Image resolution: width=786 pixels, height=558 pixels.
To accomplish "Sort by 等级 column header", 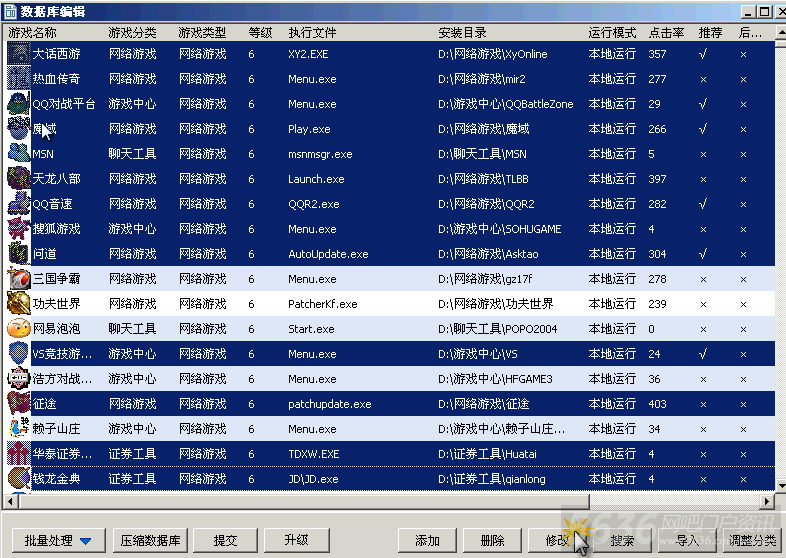I will [x=260, y=33].
